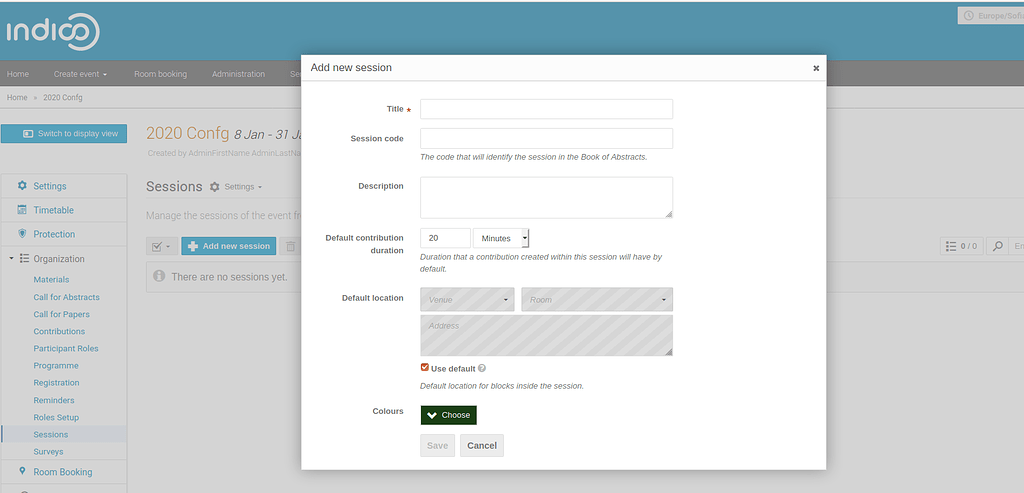
Task: Open Programme in the sidebar
Action: (56, 366)
